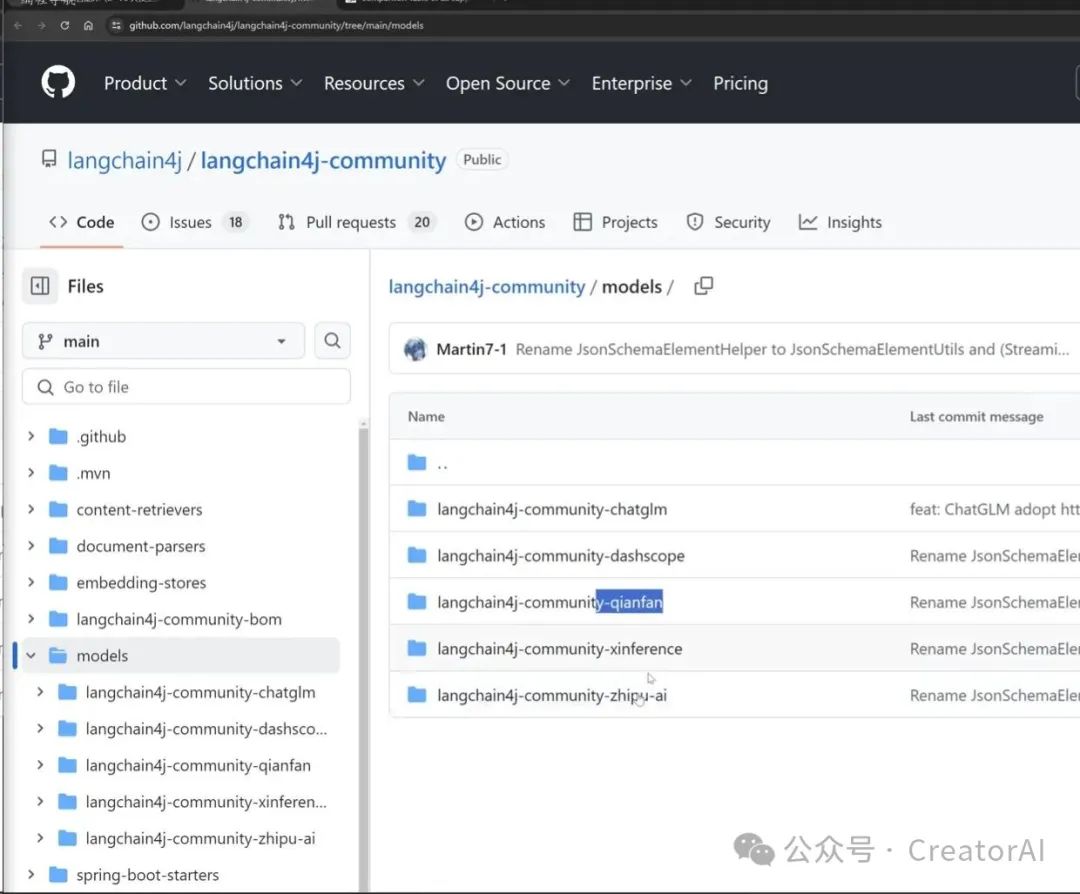1080x894 pixels.
Task: Open the langchain4j owner link
Action: coord(125,160)
